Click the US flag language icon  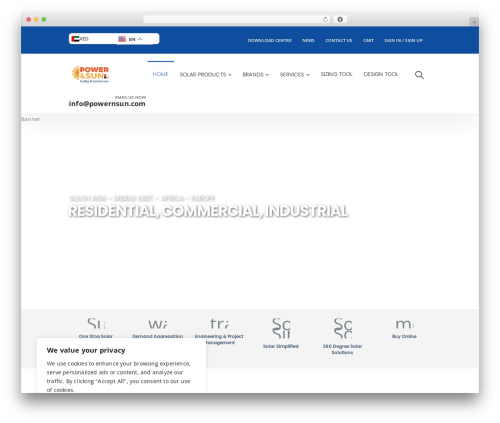tap(122, 39)
